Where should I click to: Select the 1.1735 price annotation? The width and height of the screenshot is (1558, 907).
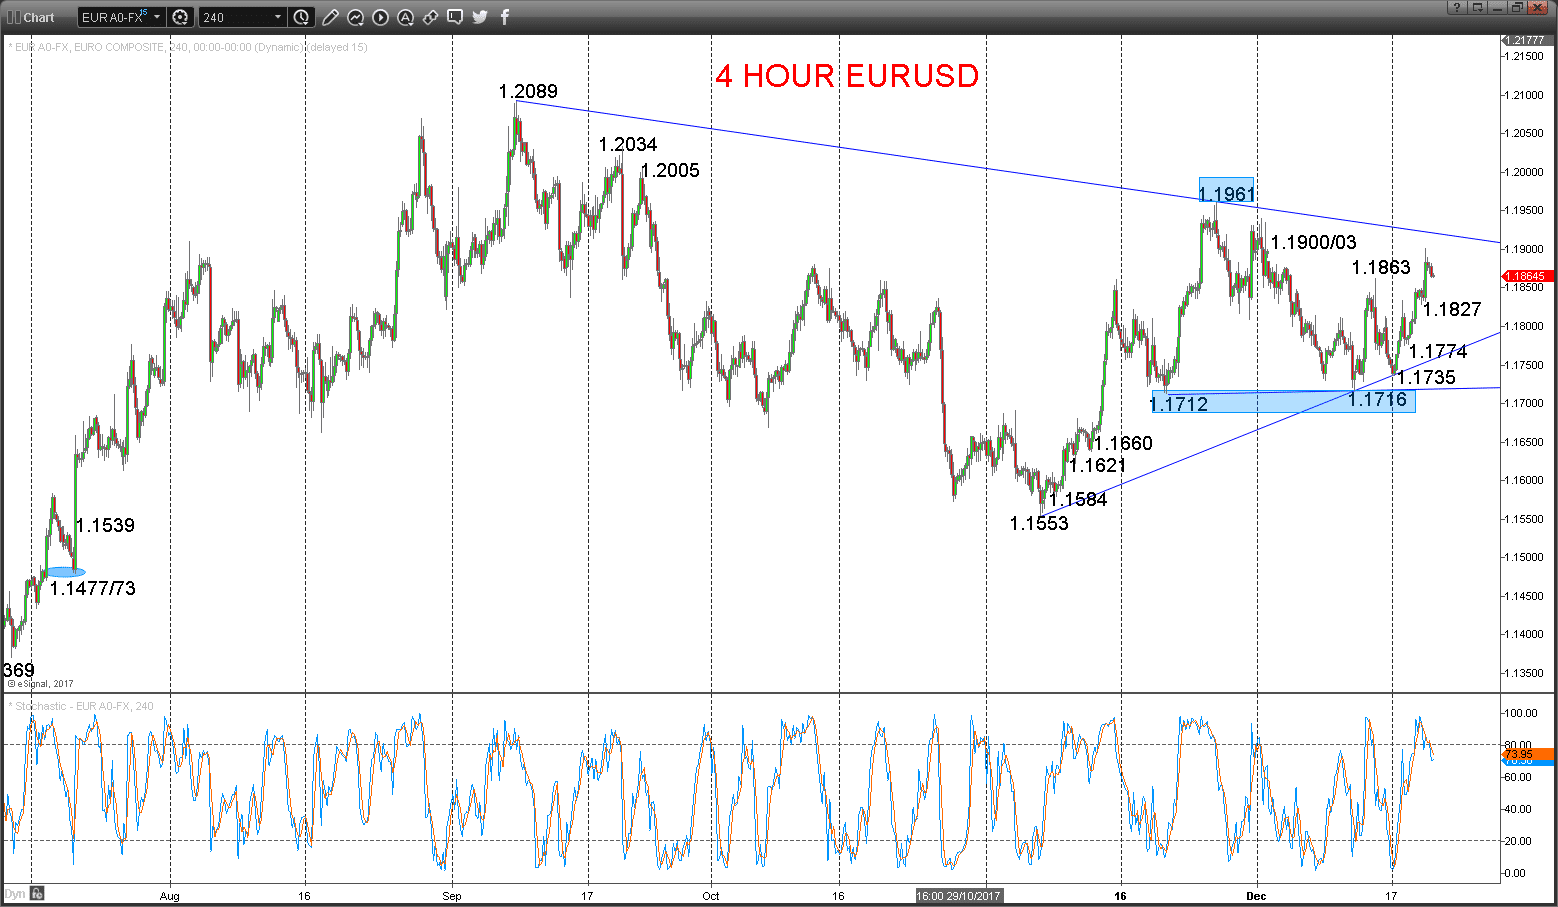click(x=1426, y=377)
